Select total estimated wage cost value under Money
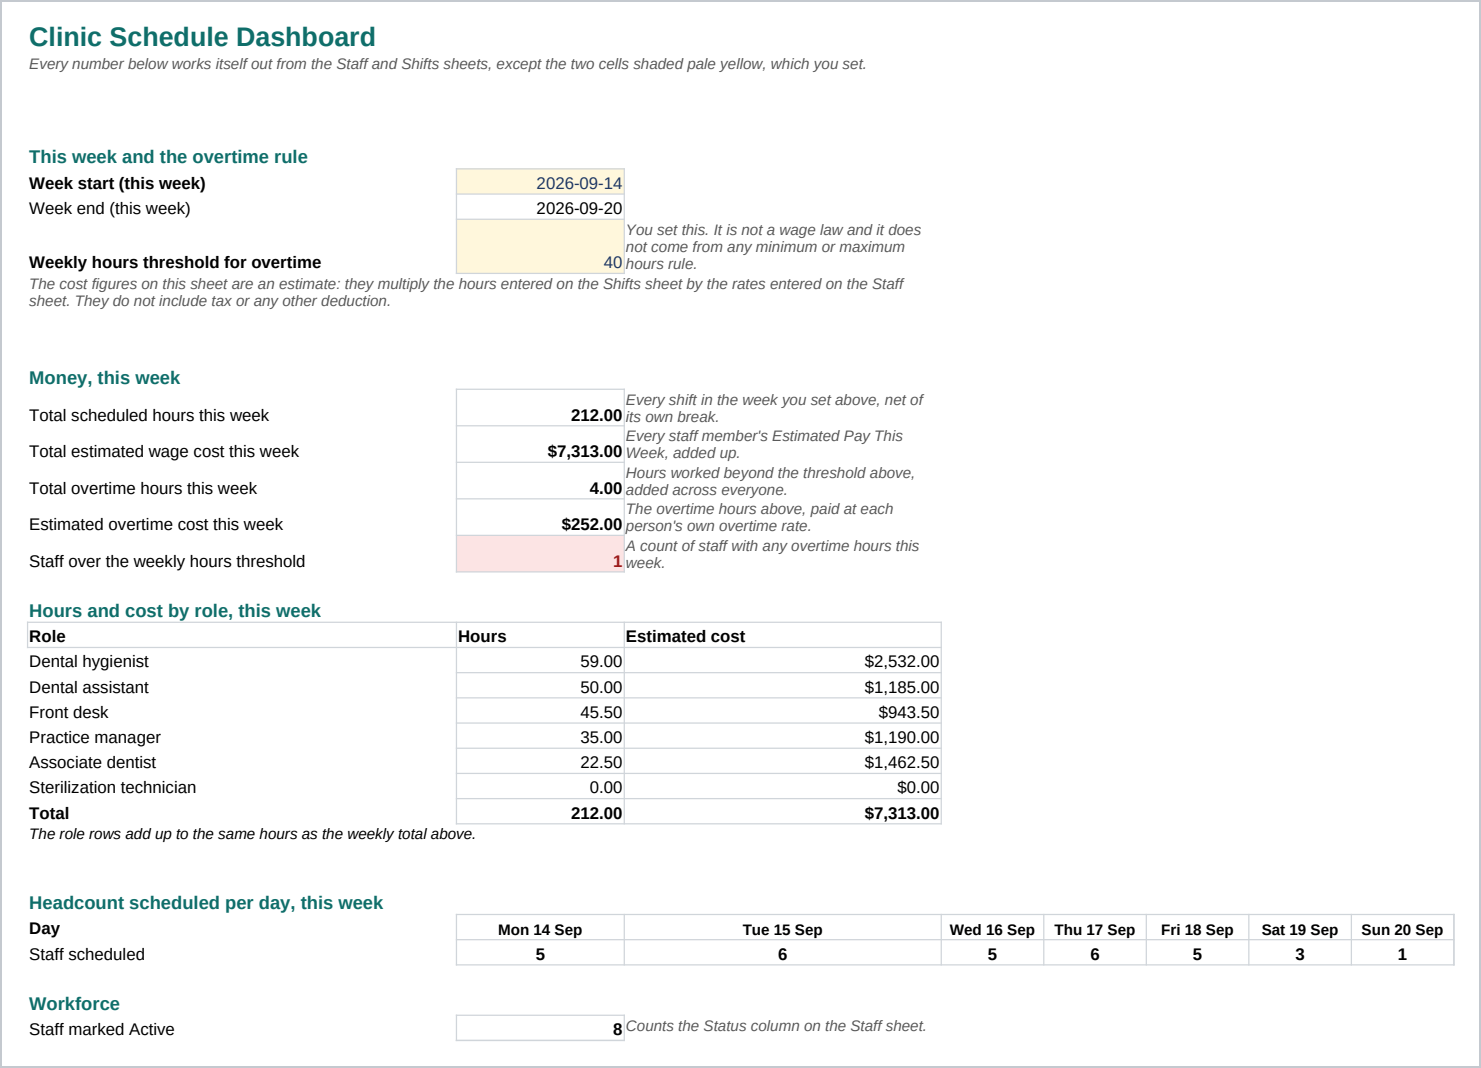 point(540,444)
